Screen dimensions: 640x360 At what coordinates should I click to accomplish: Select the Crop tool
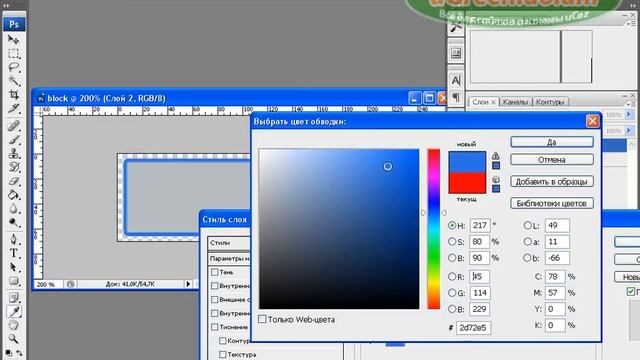(x=13, y=95)
